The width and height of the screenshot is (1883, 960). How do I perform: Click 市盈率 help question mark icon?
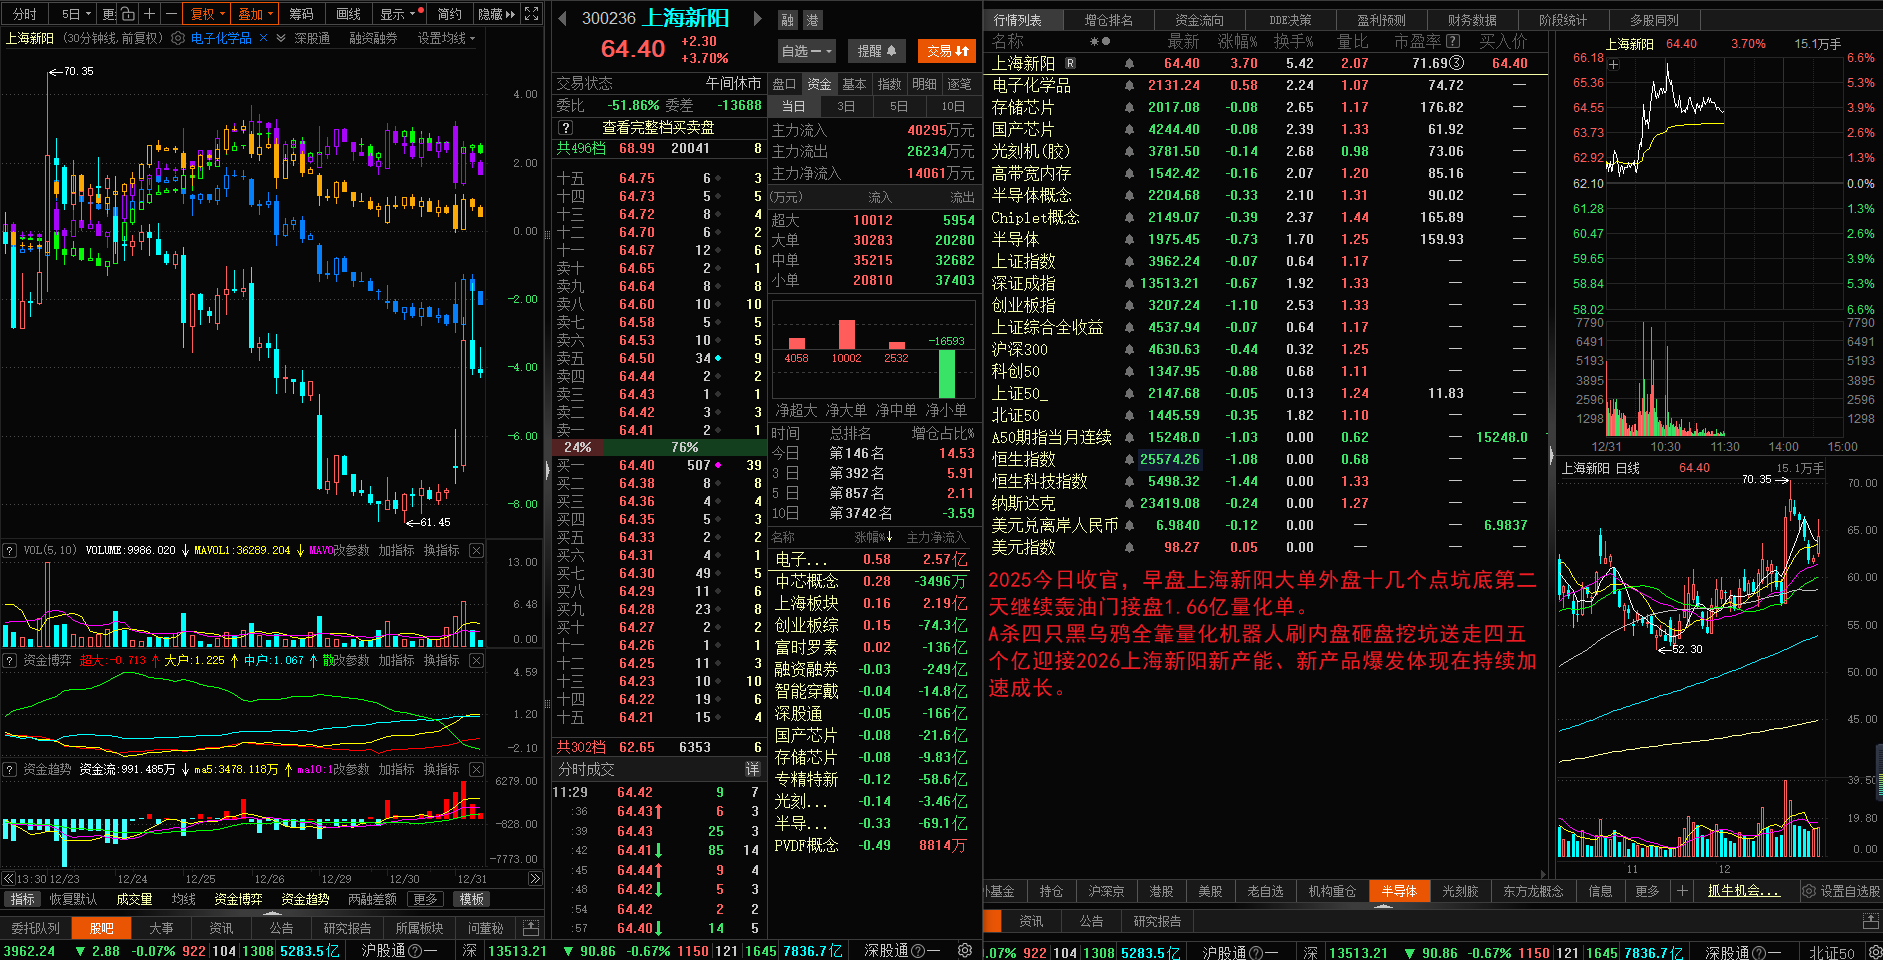(x=1453, y=41)
